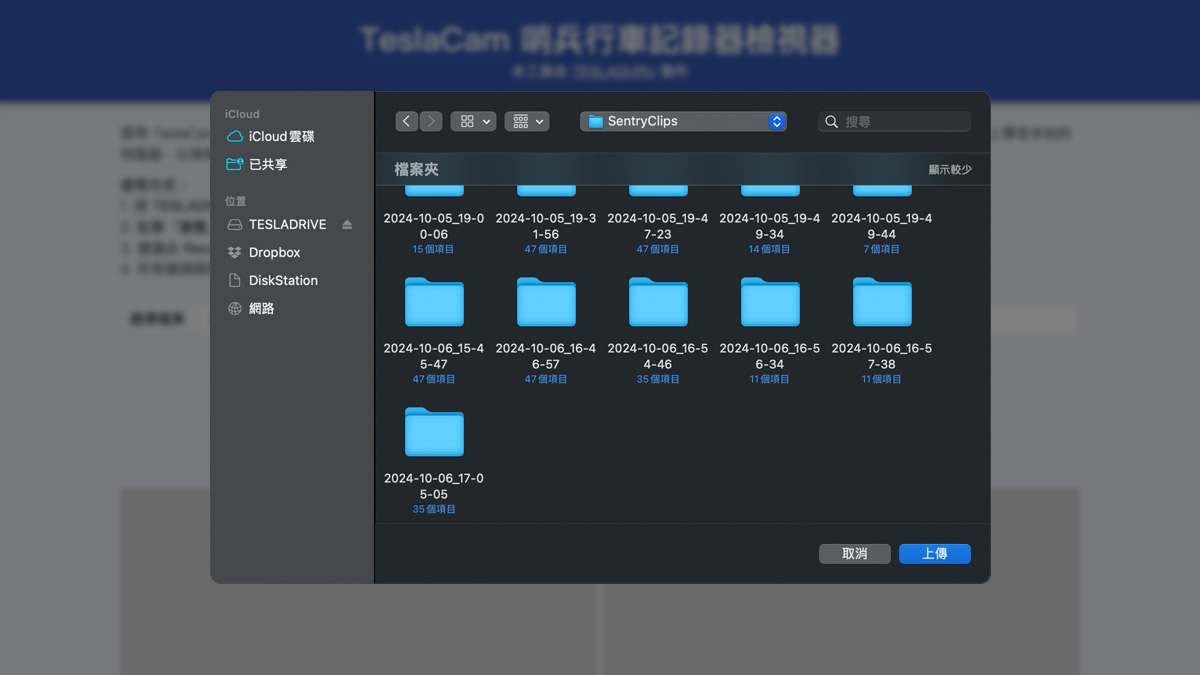Select the folder name 2024-10-05_19-31-56
The height and width of the screenshot is (675, 1200).
coord(546,226)
